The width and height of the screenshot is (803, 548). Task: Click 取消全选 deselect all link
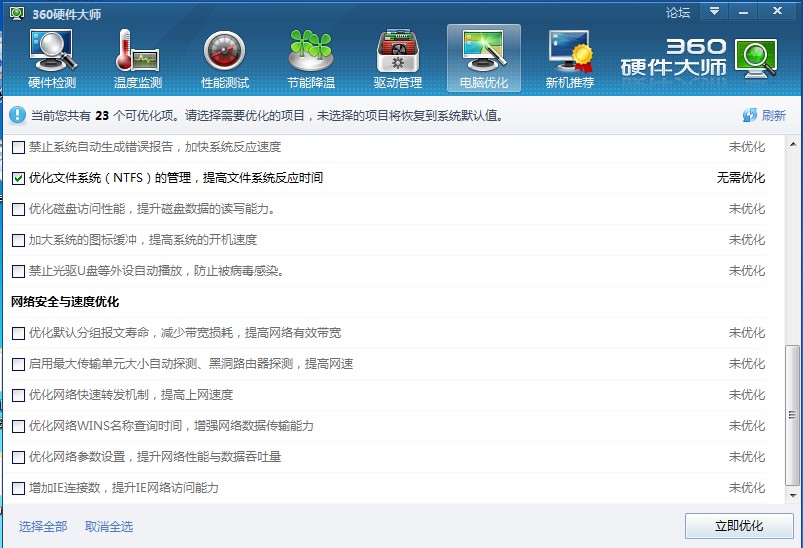109,526
